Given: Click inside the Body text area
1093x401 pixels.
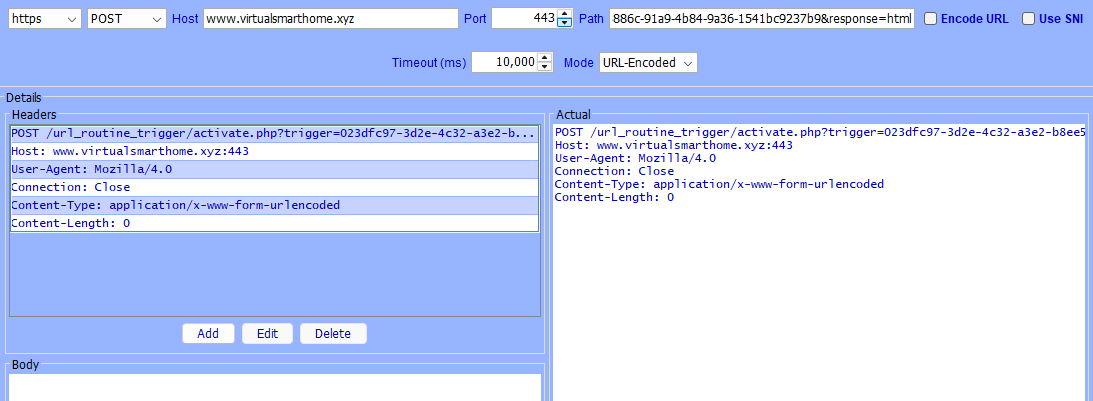Looking at the screenshot, I should click(x=275, y=387).
